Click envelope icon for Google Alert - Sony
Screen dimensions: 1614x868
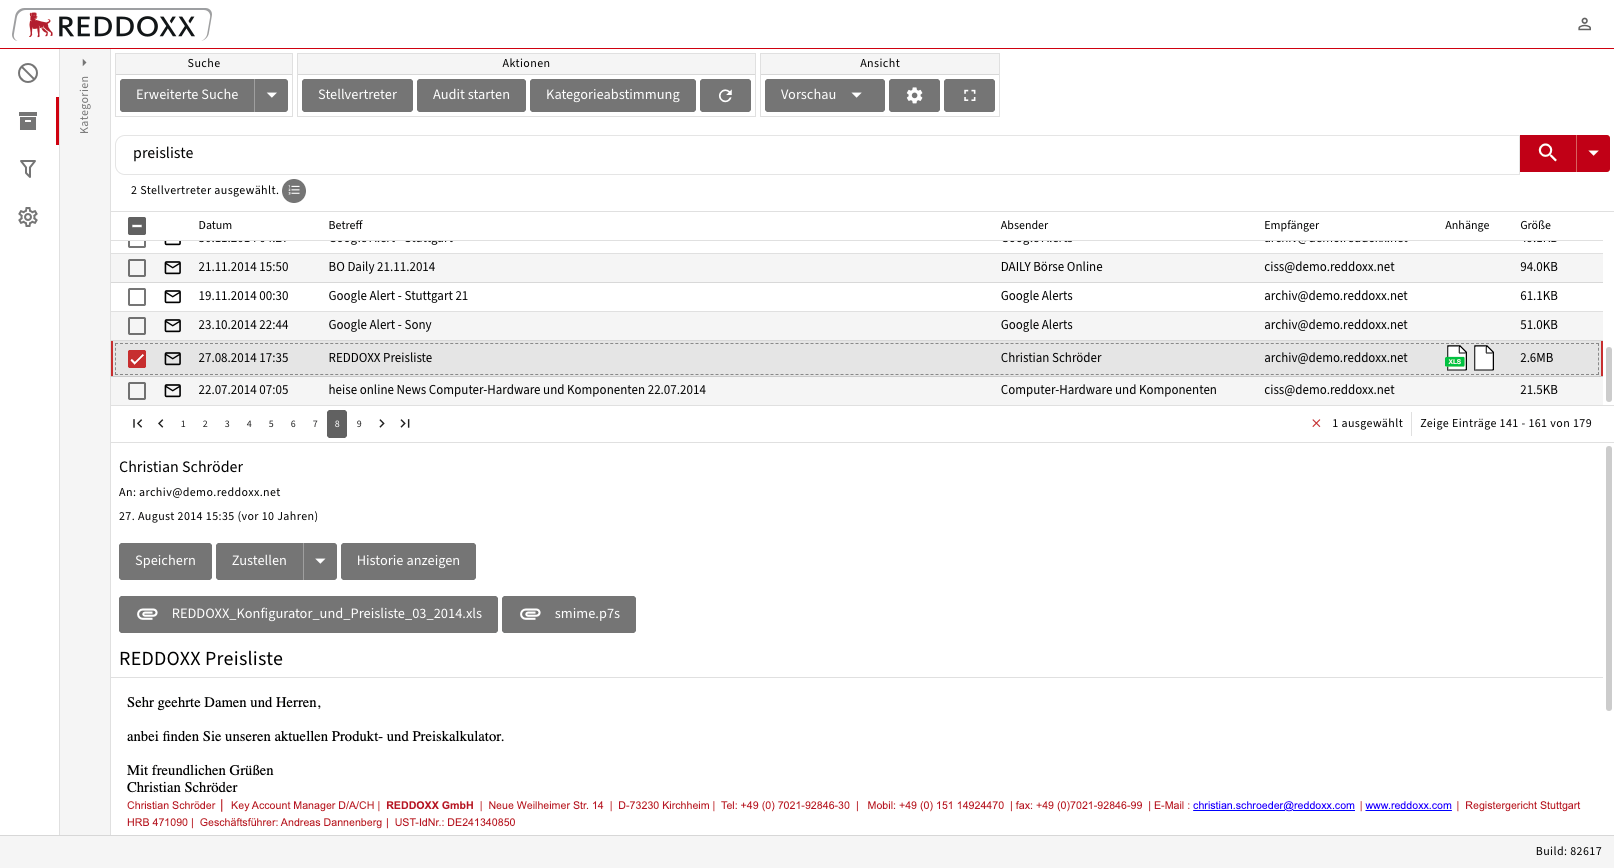tap(173, 325)
